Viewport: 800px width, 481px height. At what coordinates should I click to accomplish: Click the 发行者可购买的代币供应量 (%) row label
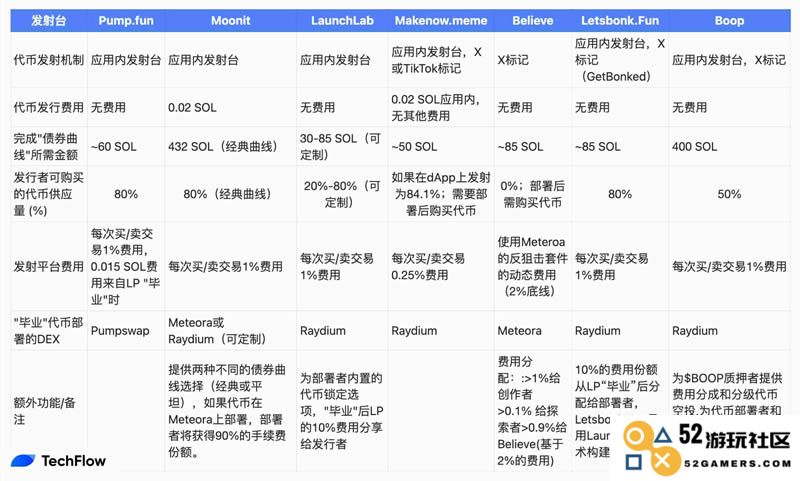[48, 194]
